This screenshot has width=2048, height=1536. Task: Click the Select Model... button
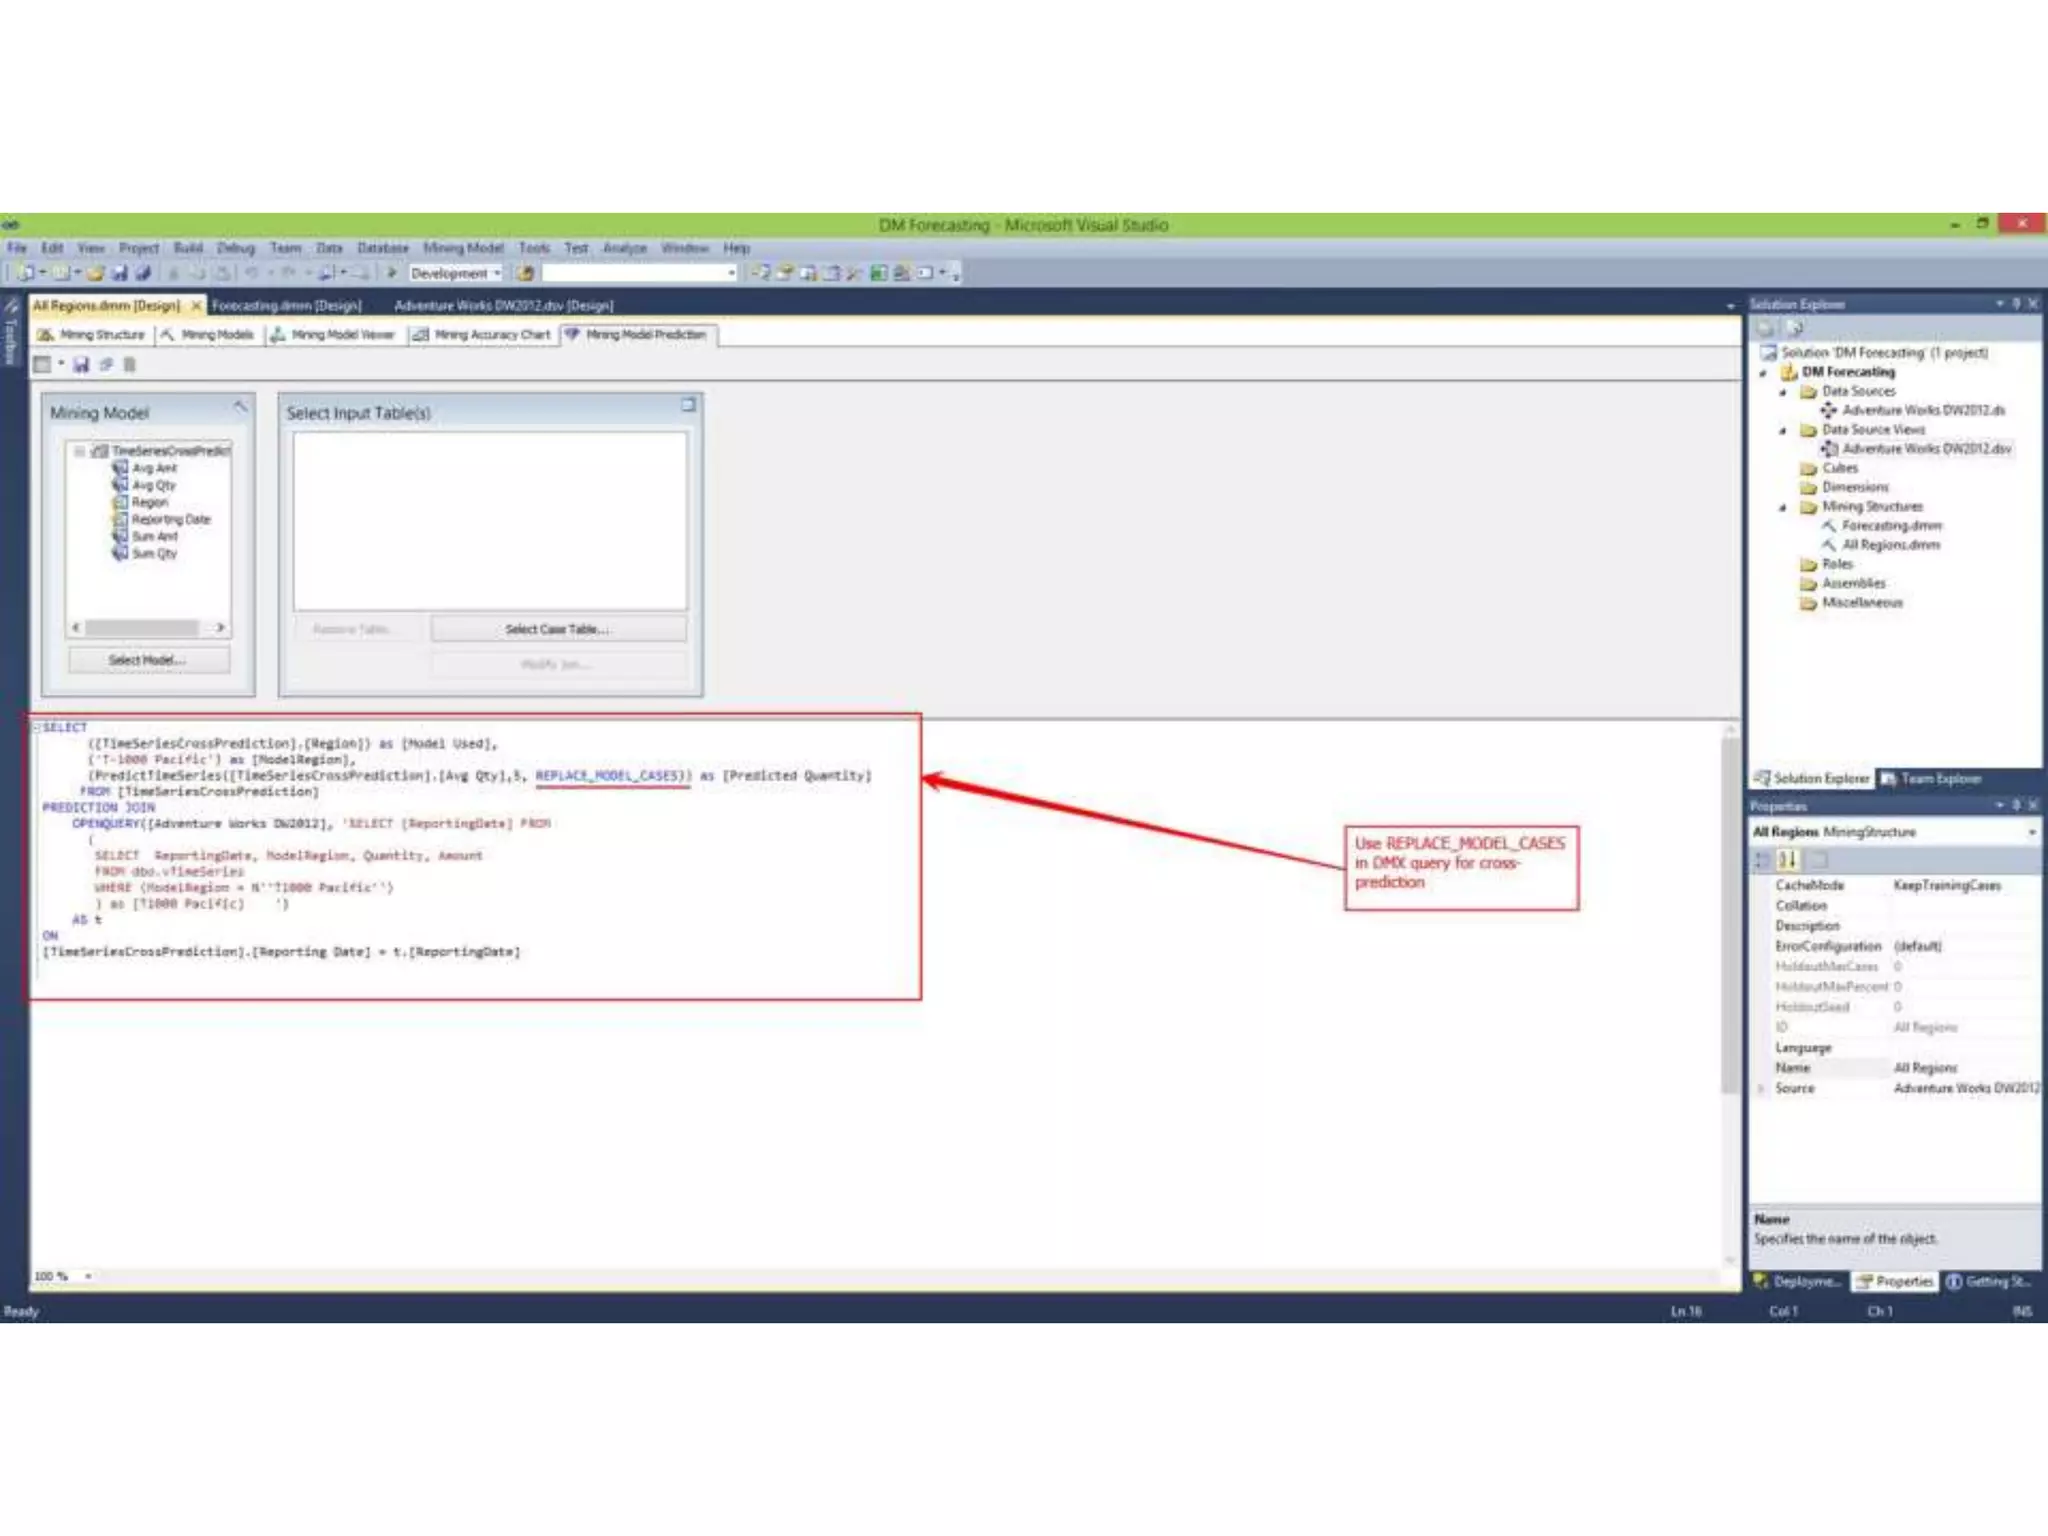tap(148, 660)
